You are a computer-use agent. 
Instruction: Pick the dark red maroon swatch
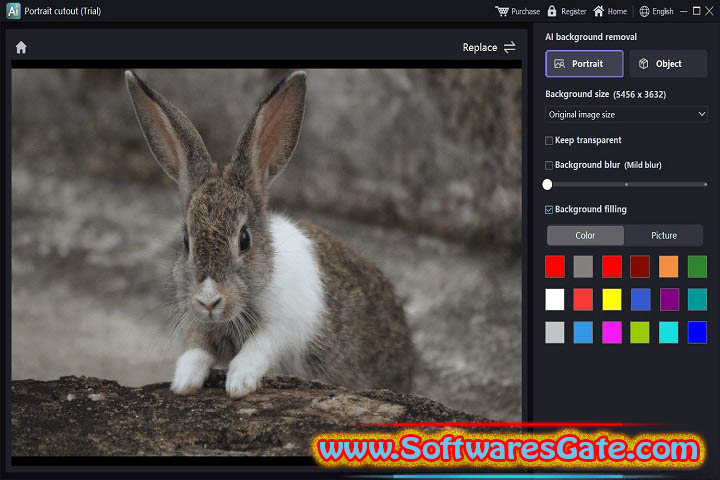coord(640,267)
